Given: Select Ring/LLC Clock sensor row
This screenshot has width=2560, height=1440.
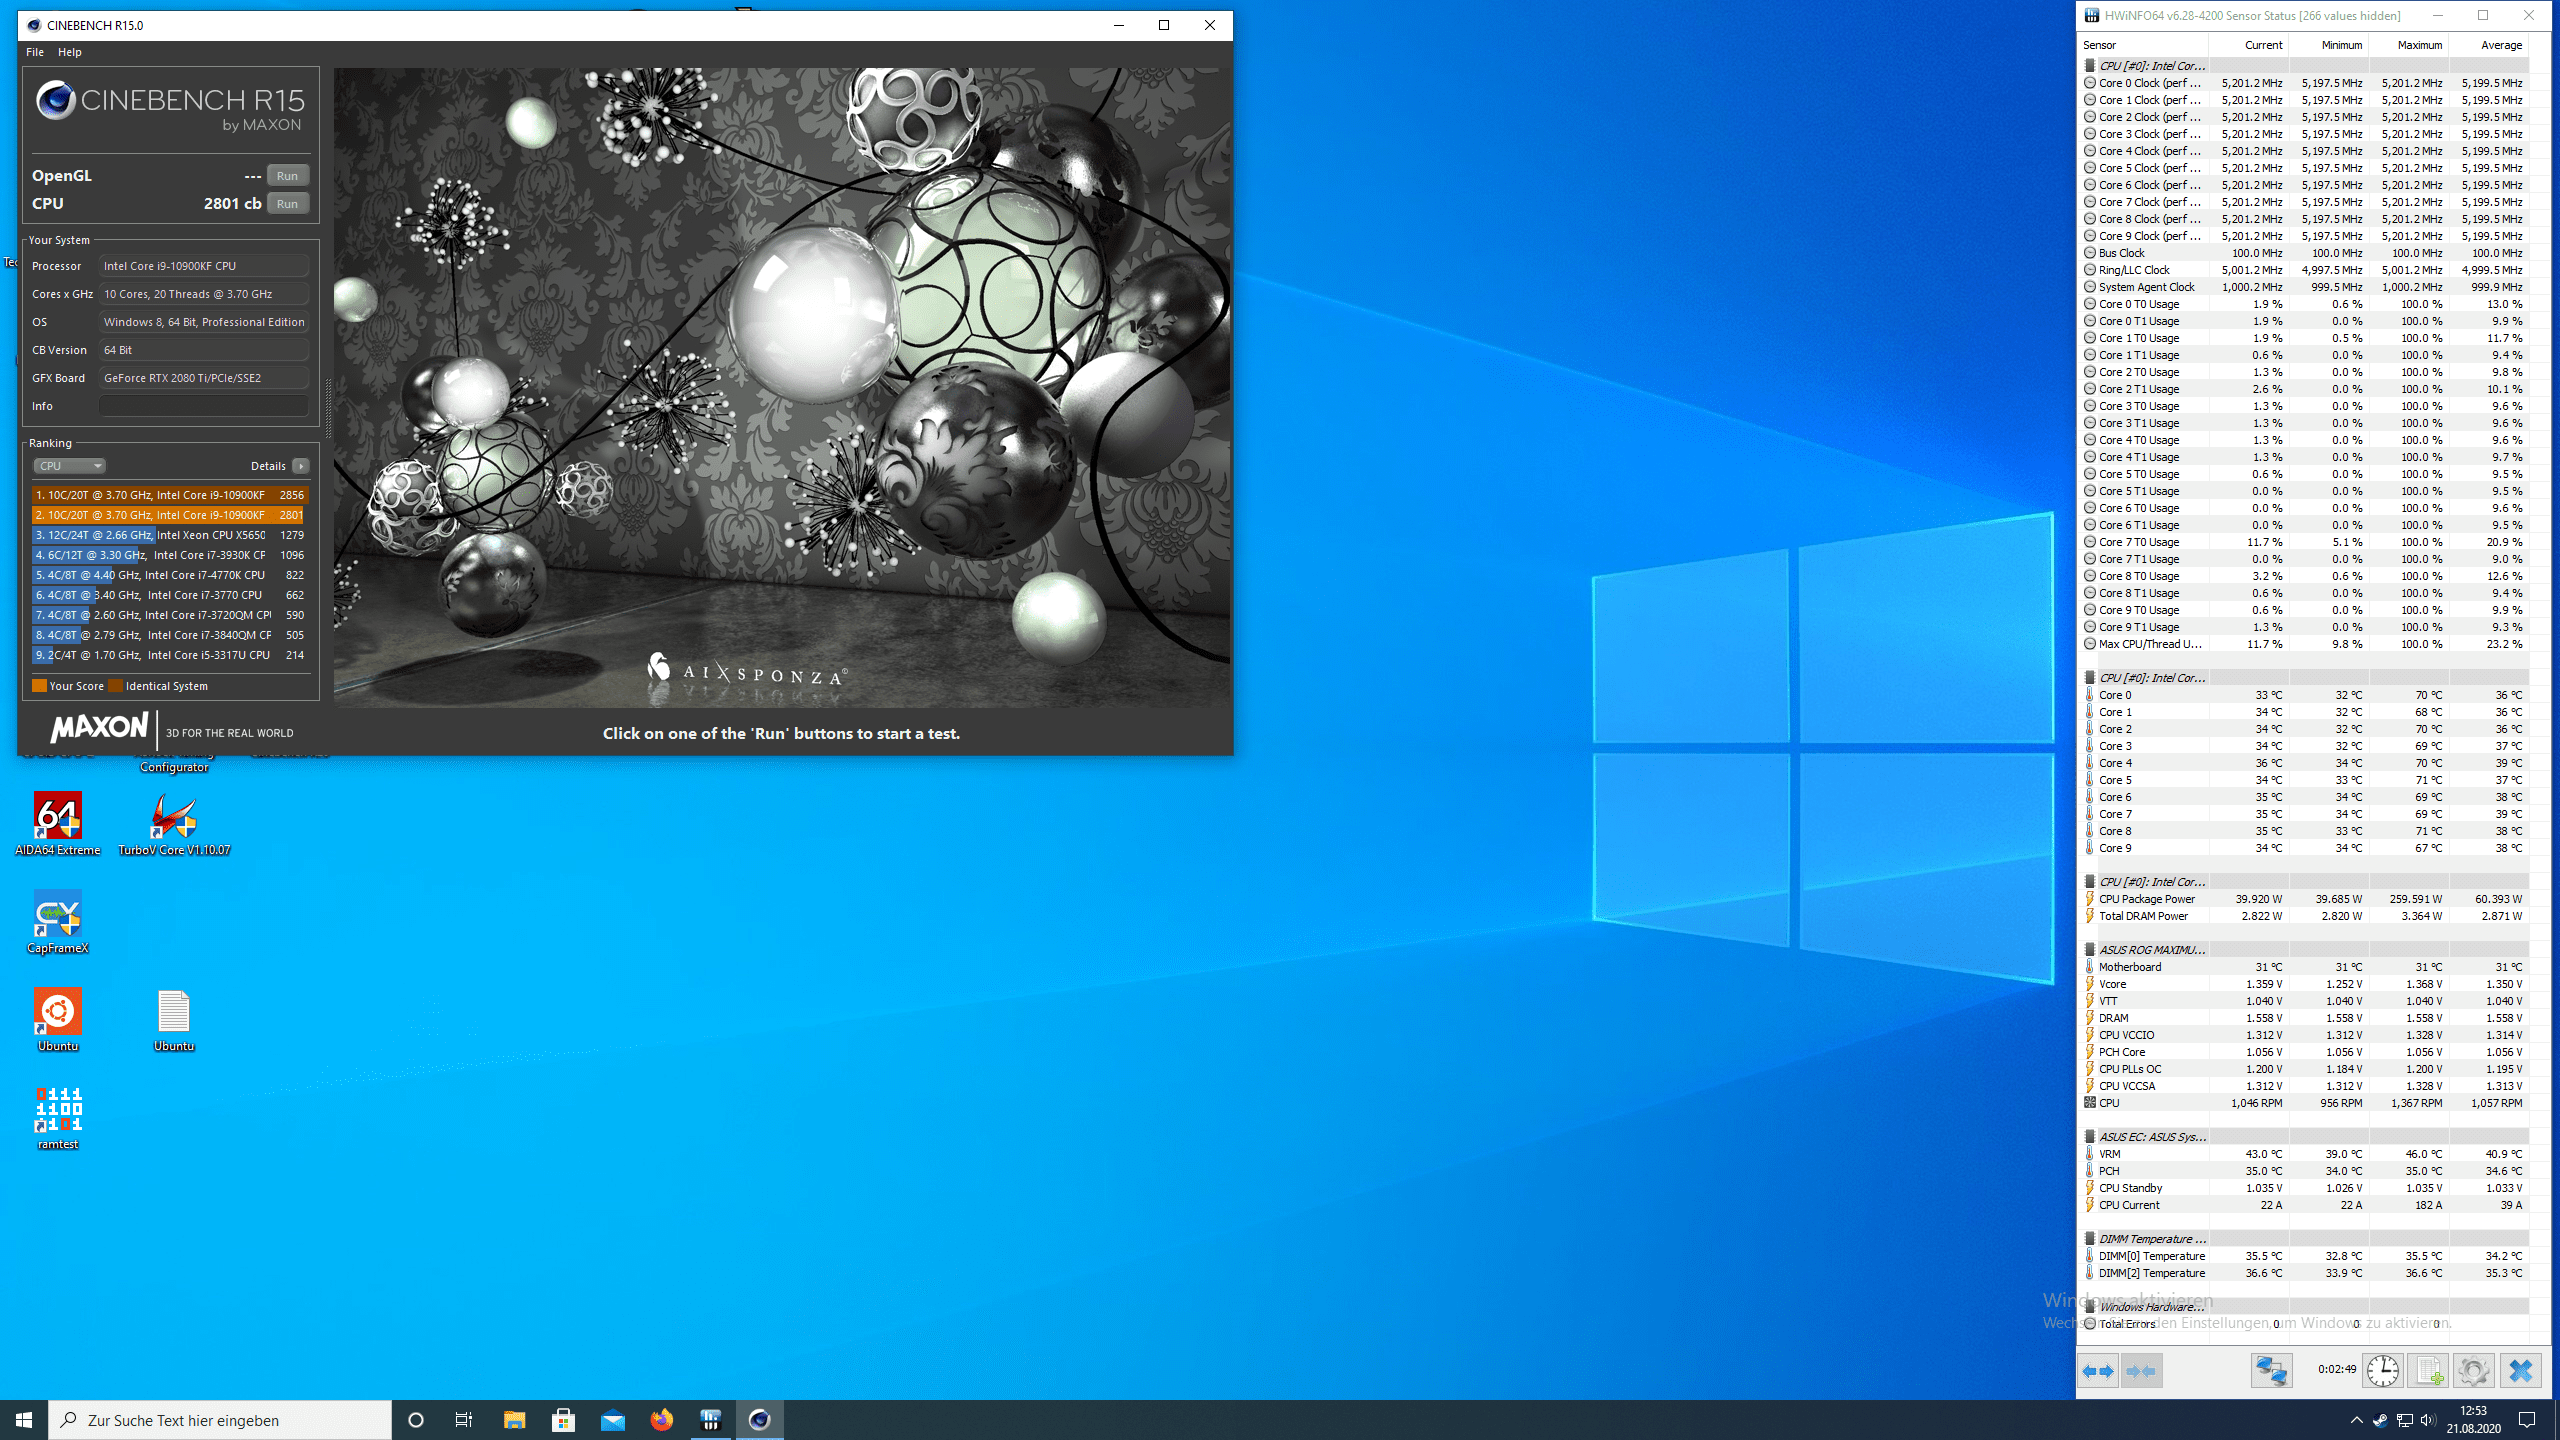Looking at the screenshot, I should pos(2304,270).
